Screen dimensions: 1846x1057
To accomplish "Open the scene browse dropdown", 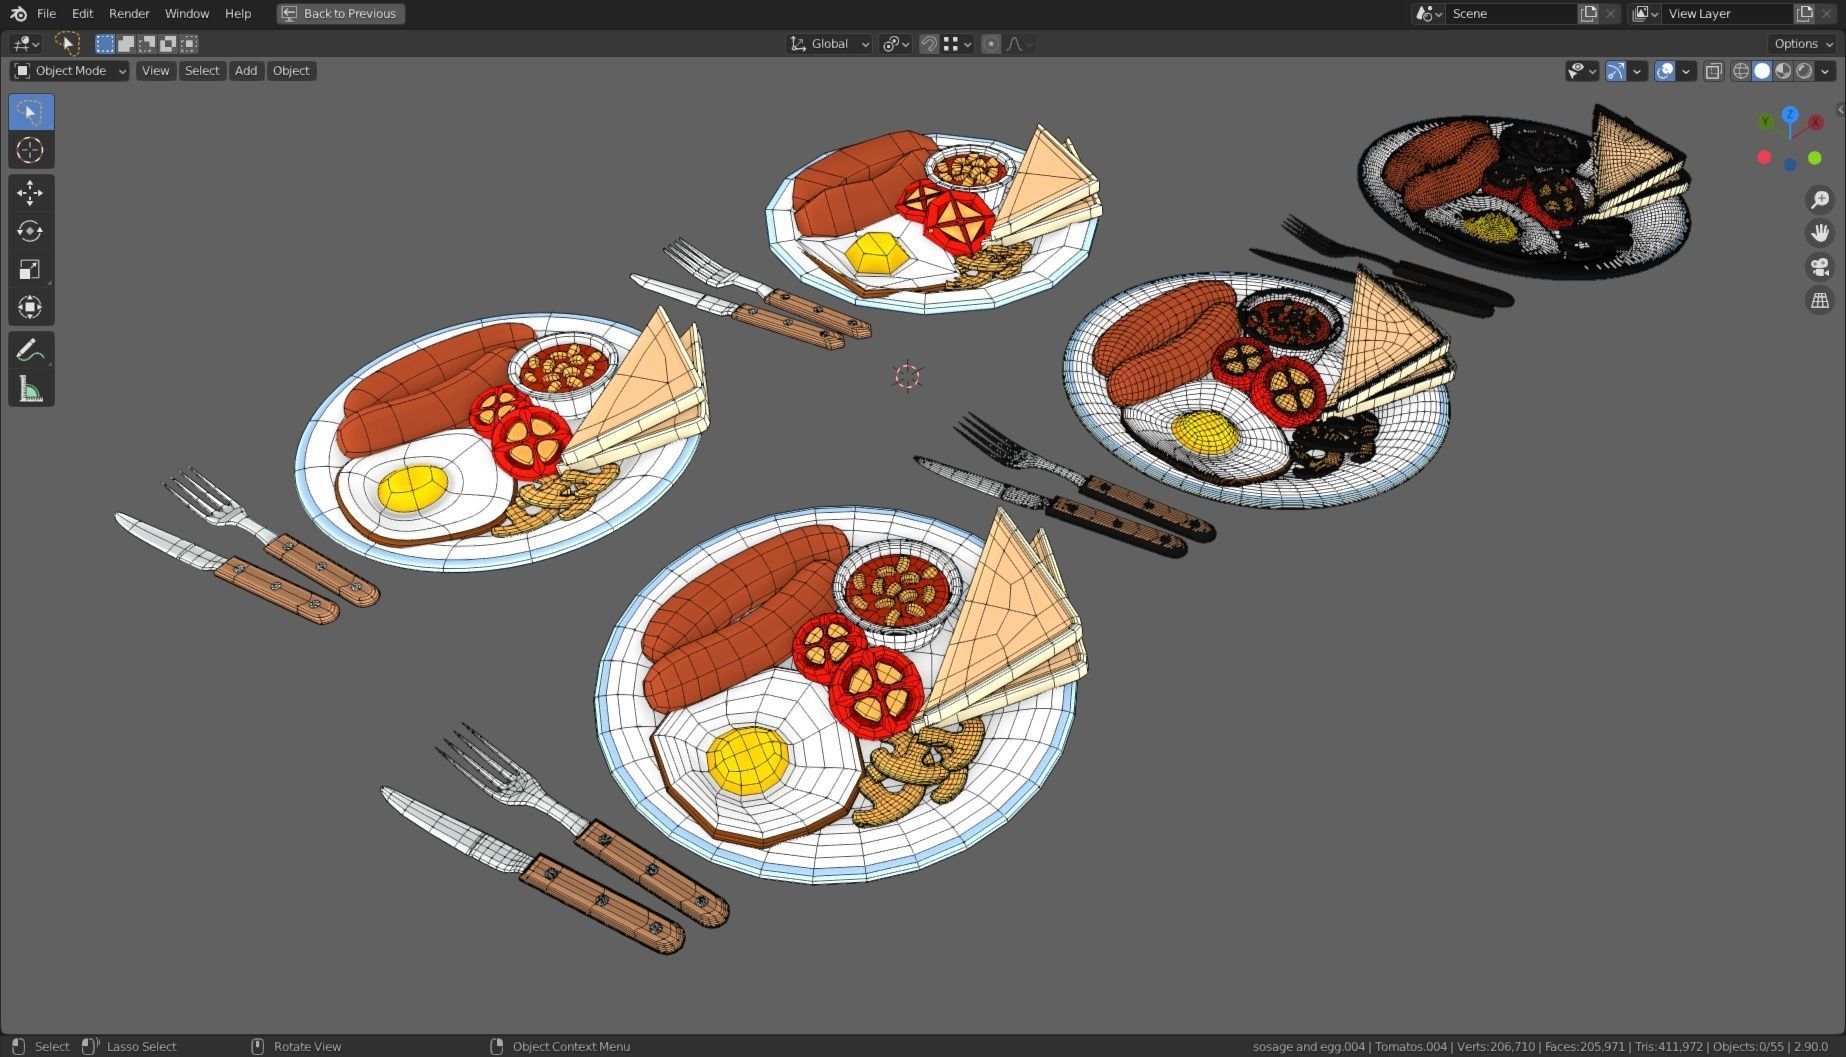I will pos(1428,14).
